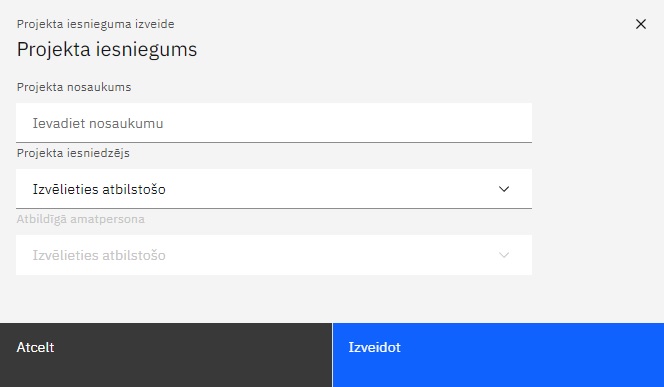
Task: Close the dialog with the X icon
Action: click(641, 24)
